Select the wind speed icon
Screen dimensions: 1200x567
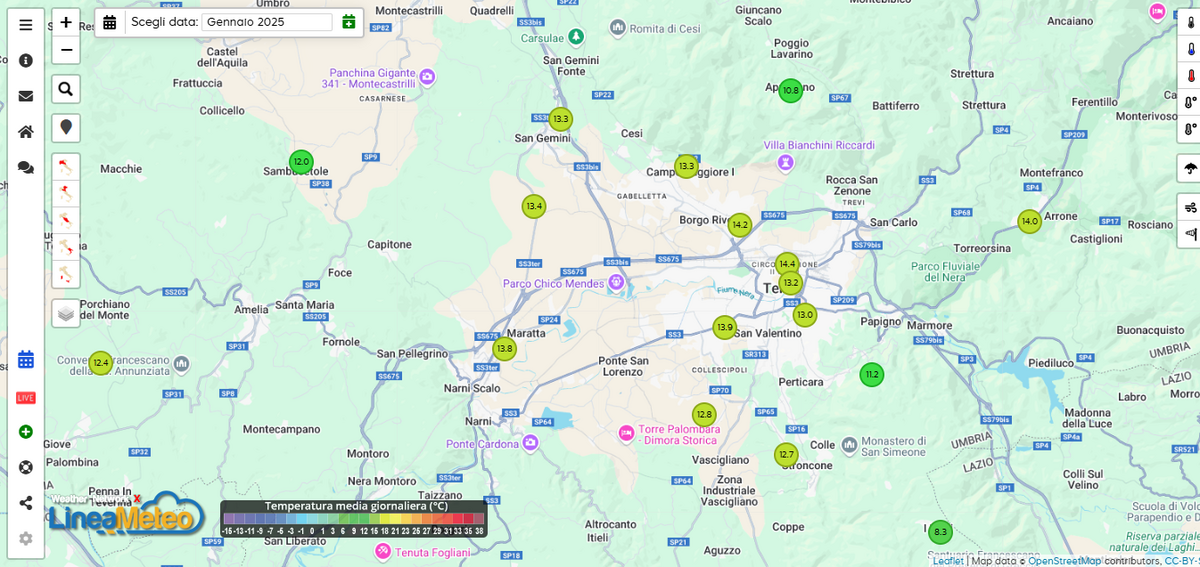(1190, 208)
